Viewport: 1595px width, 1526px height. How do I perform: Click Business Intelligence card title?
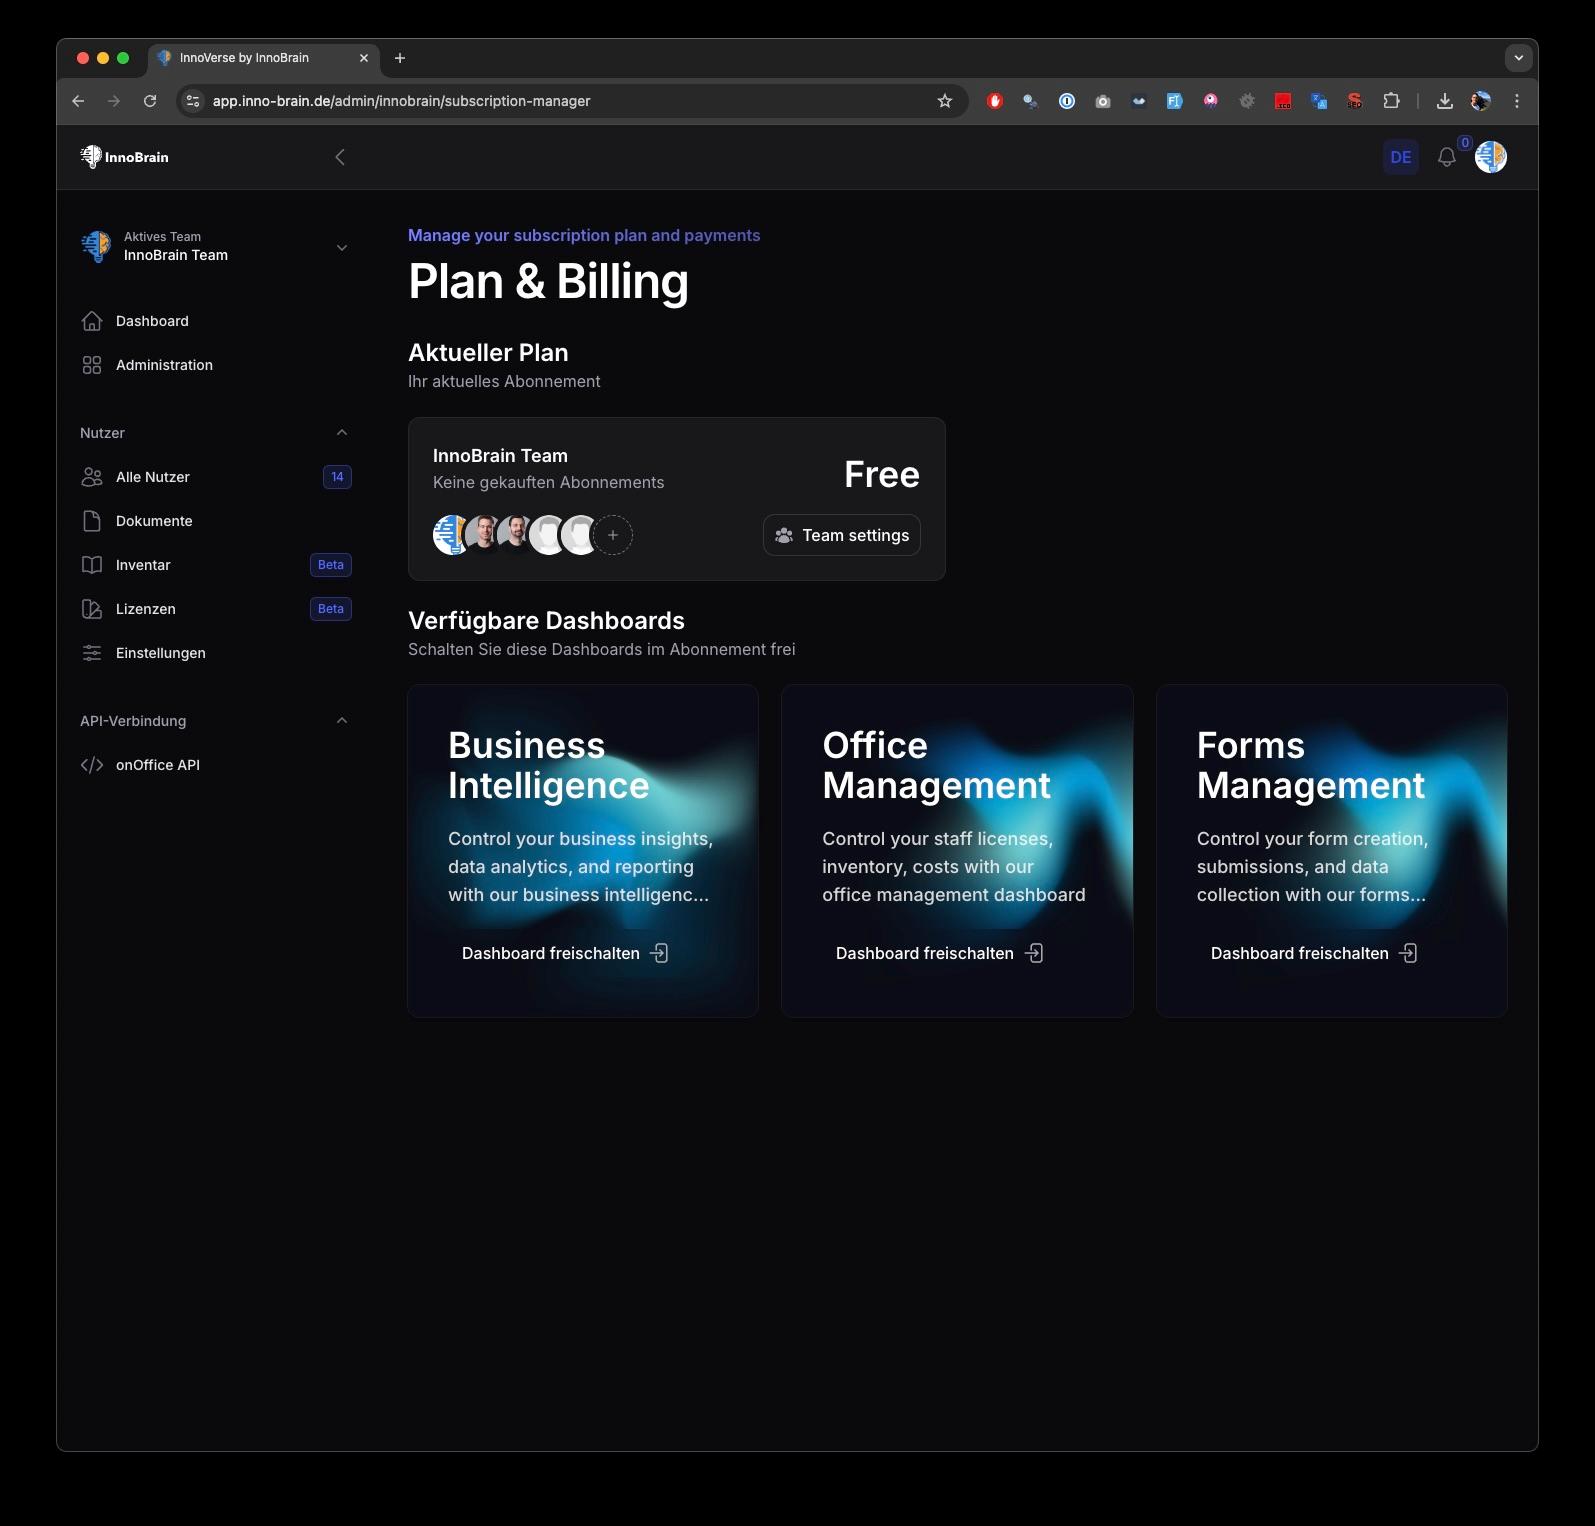click(x=548, y=766)
